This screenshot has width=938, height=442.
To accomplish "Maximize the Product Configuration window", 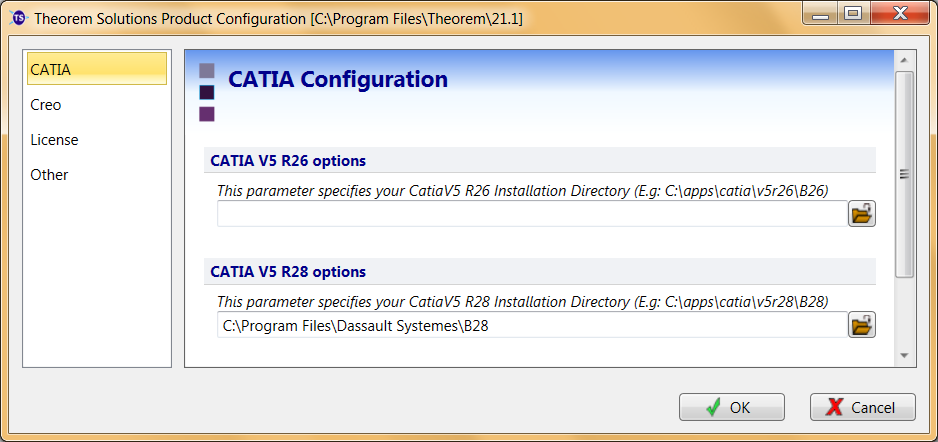I will [853, 13].
